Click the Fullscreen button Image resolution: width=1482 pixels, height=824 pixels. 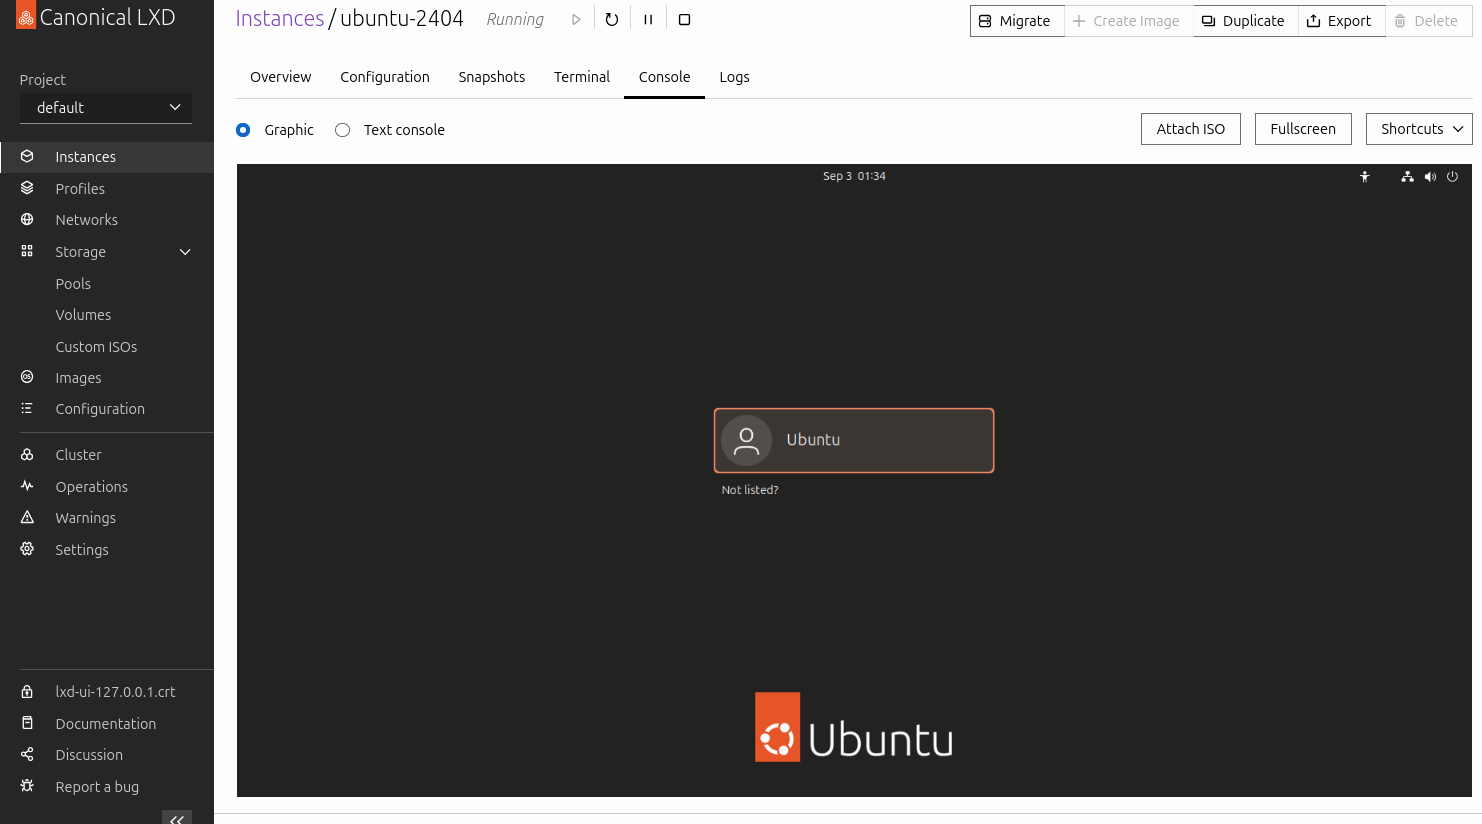pos(1303,129)
